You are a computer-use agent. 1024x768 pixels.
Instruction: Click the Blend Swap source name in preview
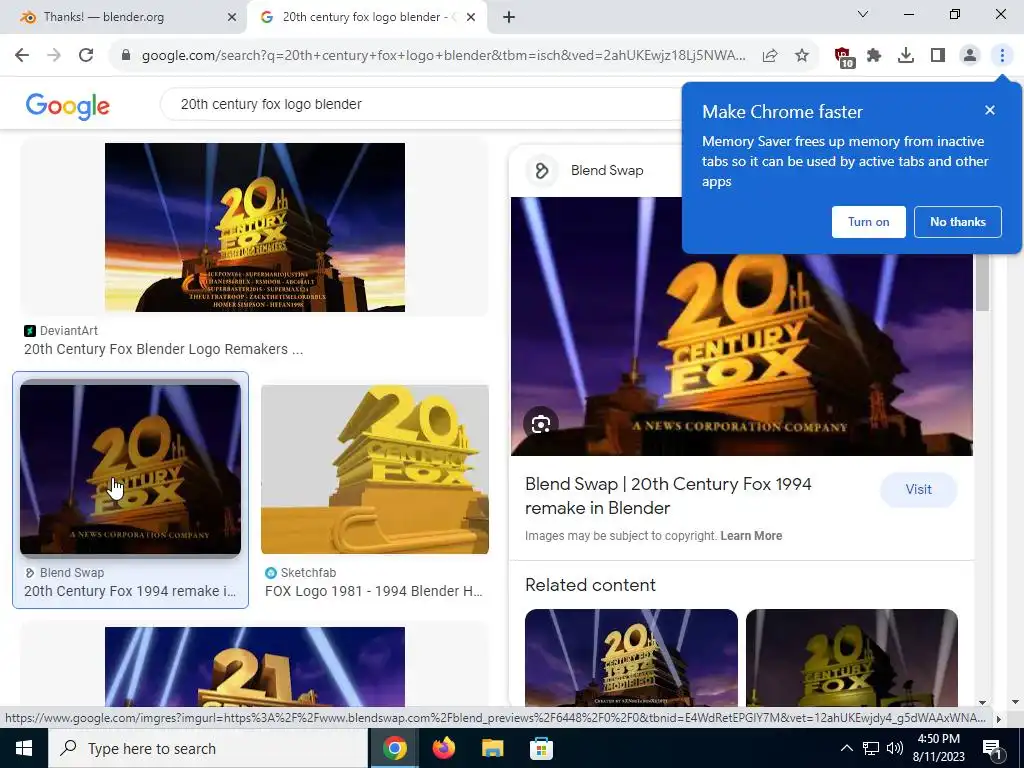(x=607, y=170)
